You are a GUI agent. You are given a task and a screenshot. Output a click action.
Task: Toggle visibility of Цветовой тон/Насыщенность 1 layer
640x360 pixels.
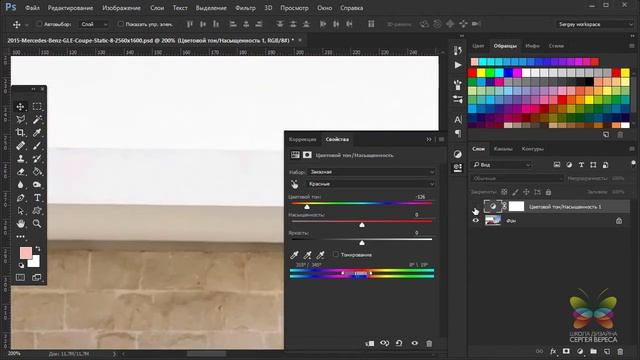pyautogui.click(x=476, y=207)
